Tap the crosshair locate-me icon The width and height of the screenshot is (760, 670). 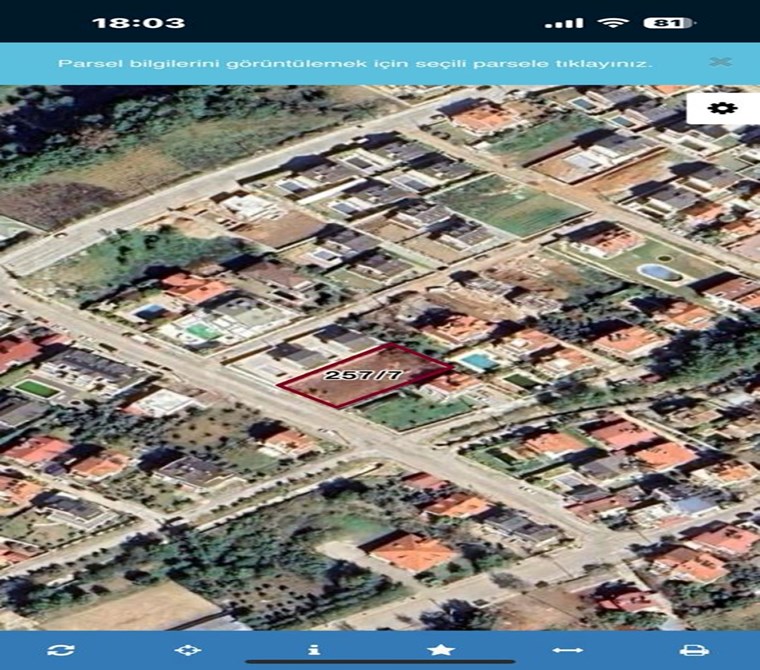click(x=187, y=650)
